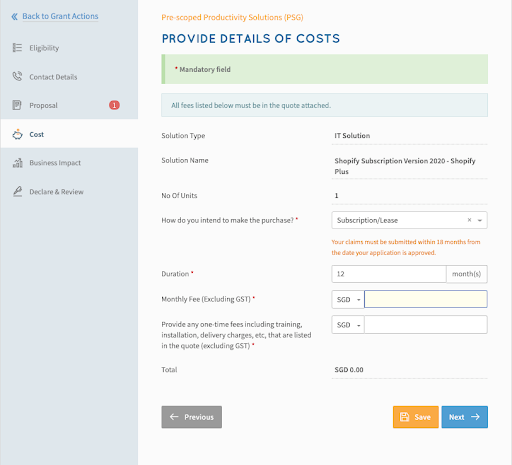Select the Cost section
The height and width of the screenshot is (465, 512).
click(x=37, y=134)
